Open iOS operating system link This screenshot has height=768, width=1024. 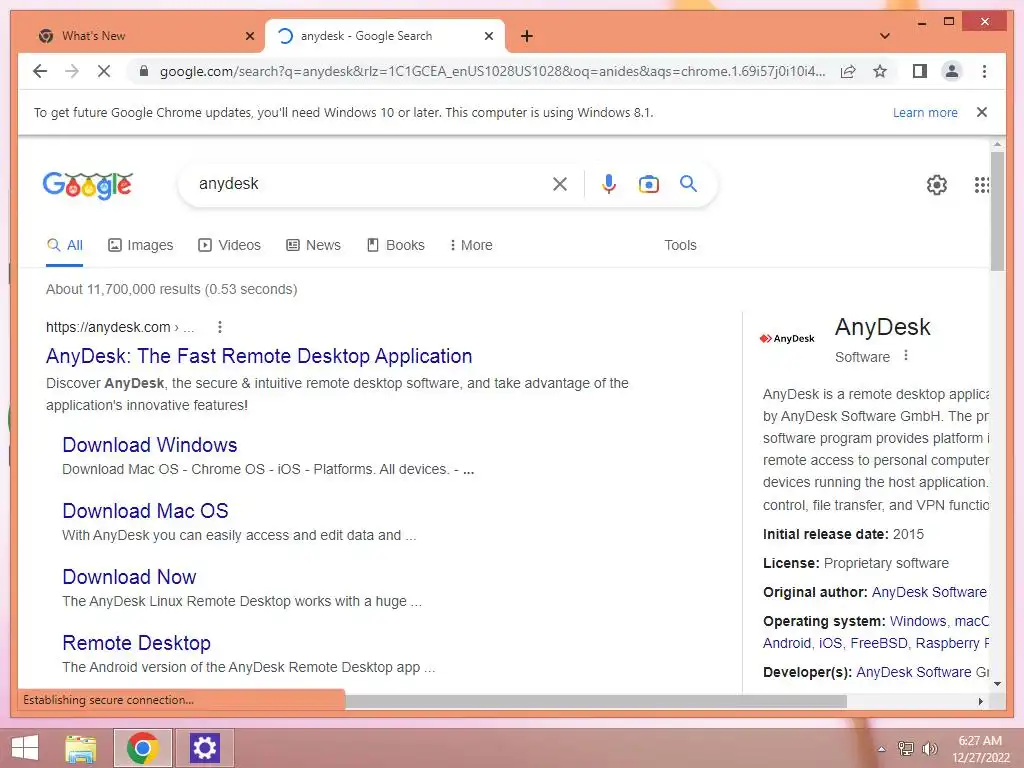point(831,643)
